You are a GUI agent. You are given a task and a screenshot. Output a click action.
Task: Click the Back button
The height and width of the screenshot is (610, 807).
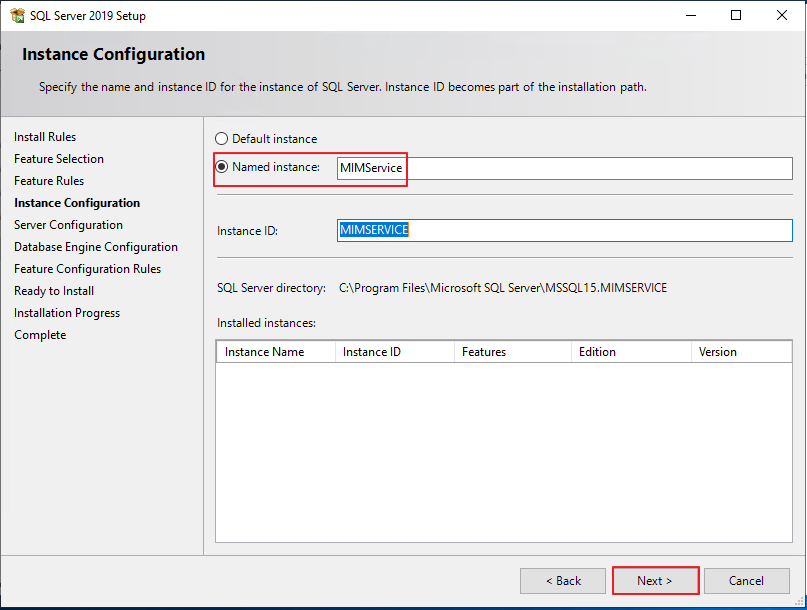pyautogui.click(x=563, y=581)
